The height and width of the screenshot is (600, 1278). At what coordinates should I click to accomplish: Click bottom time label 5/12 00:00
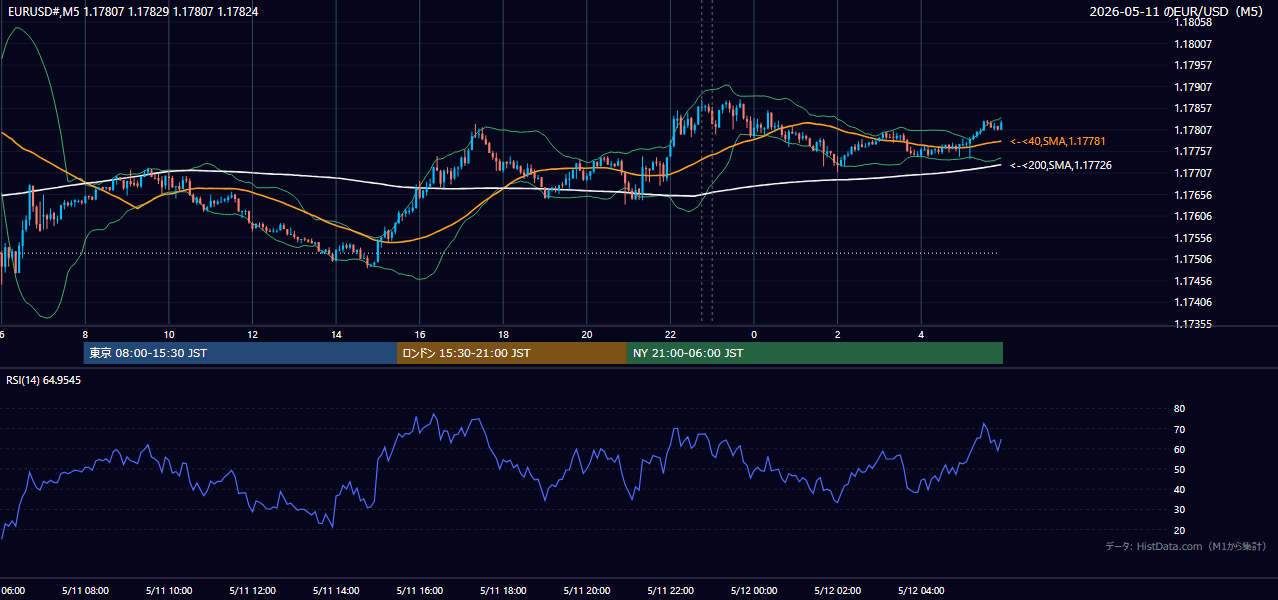click(755, 591)
